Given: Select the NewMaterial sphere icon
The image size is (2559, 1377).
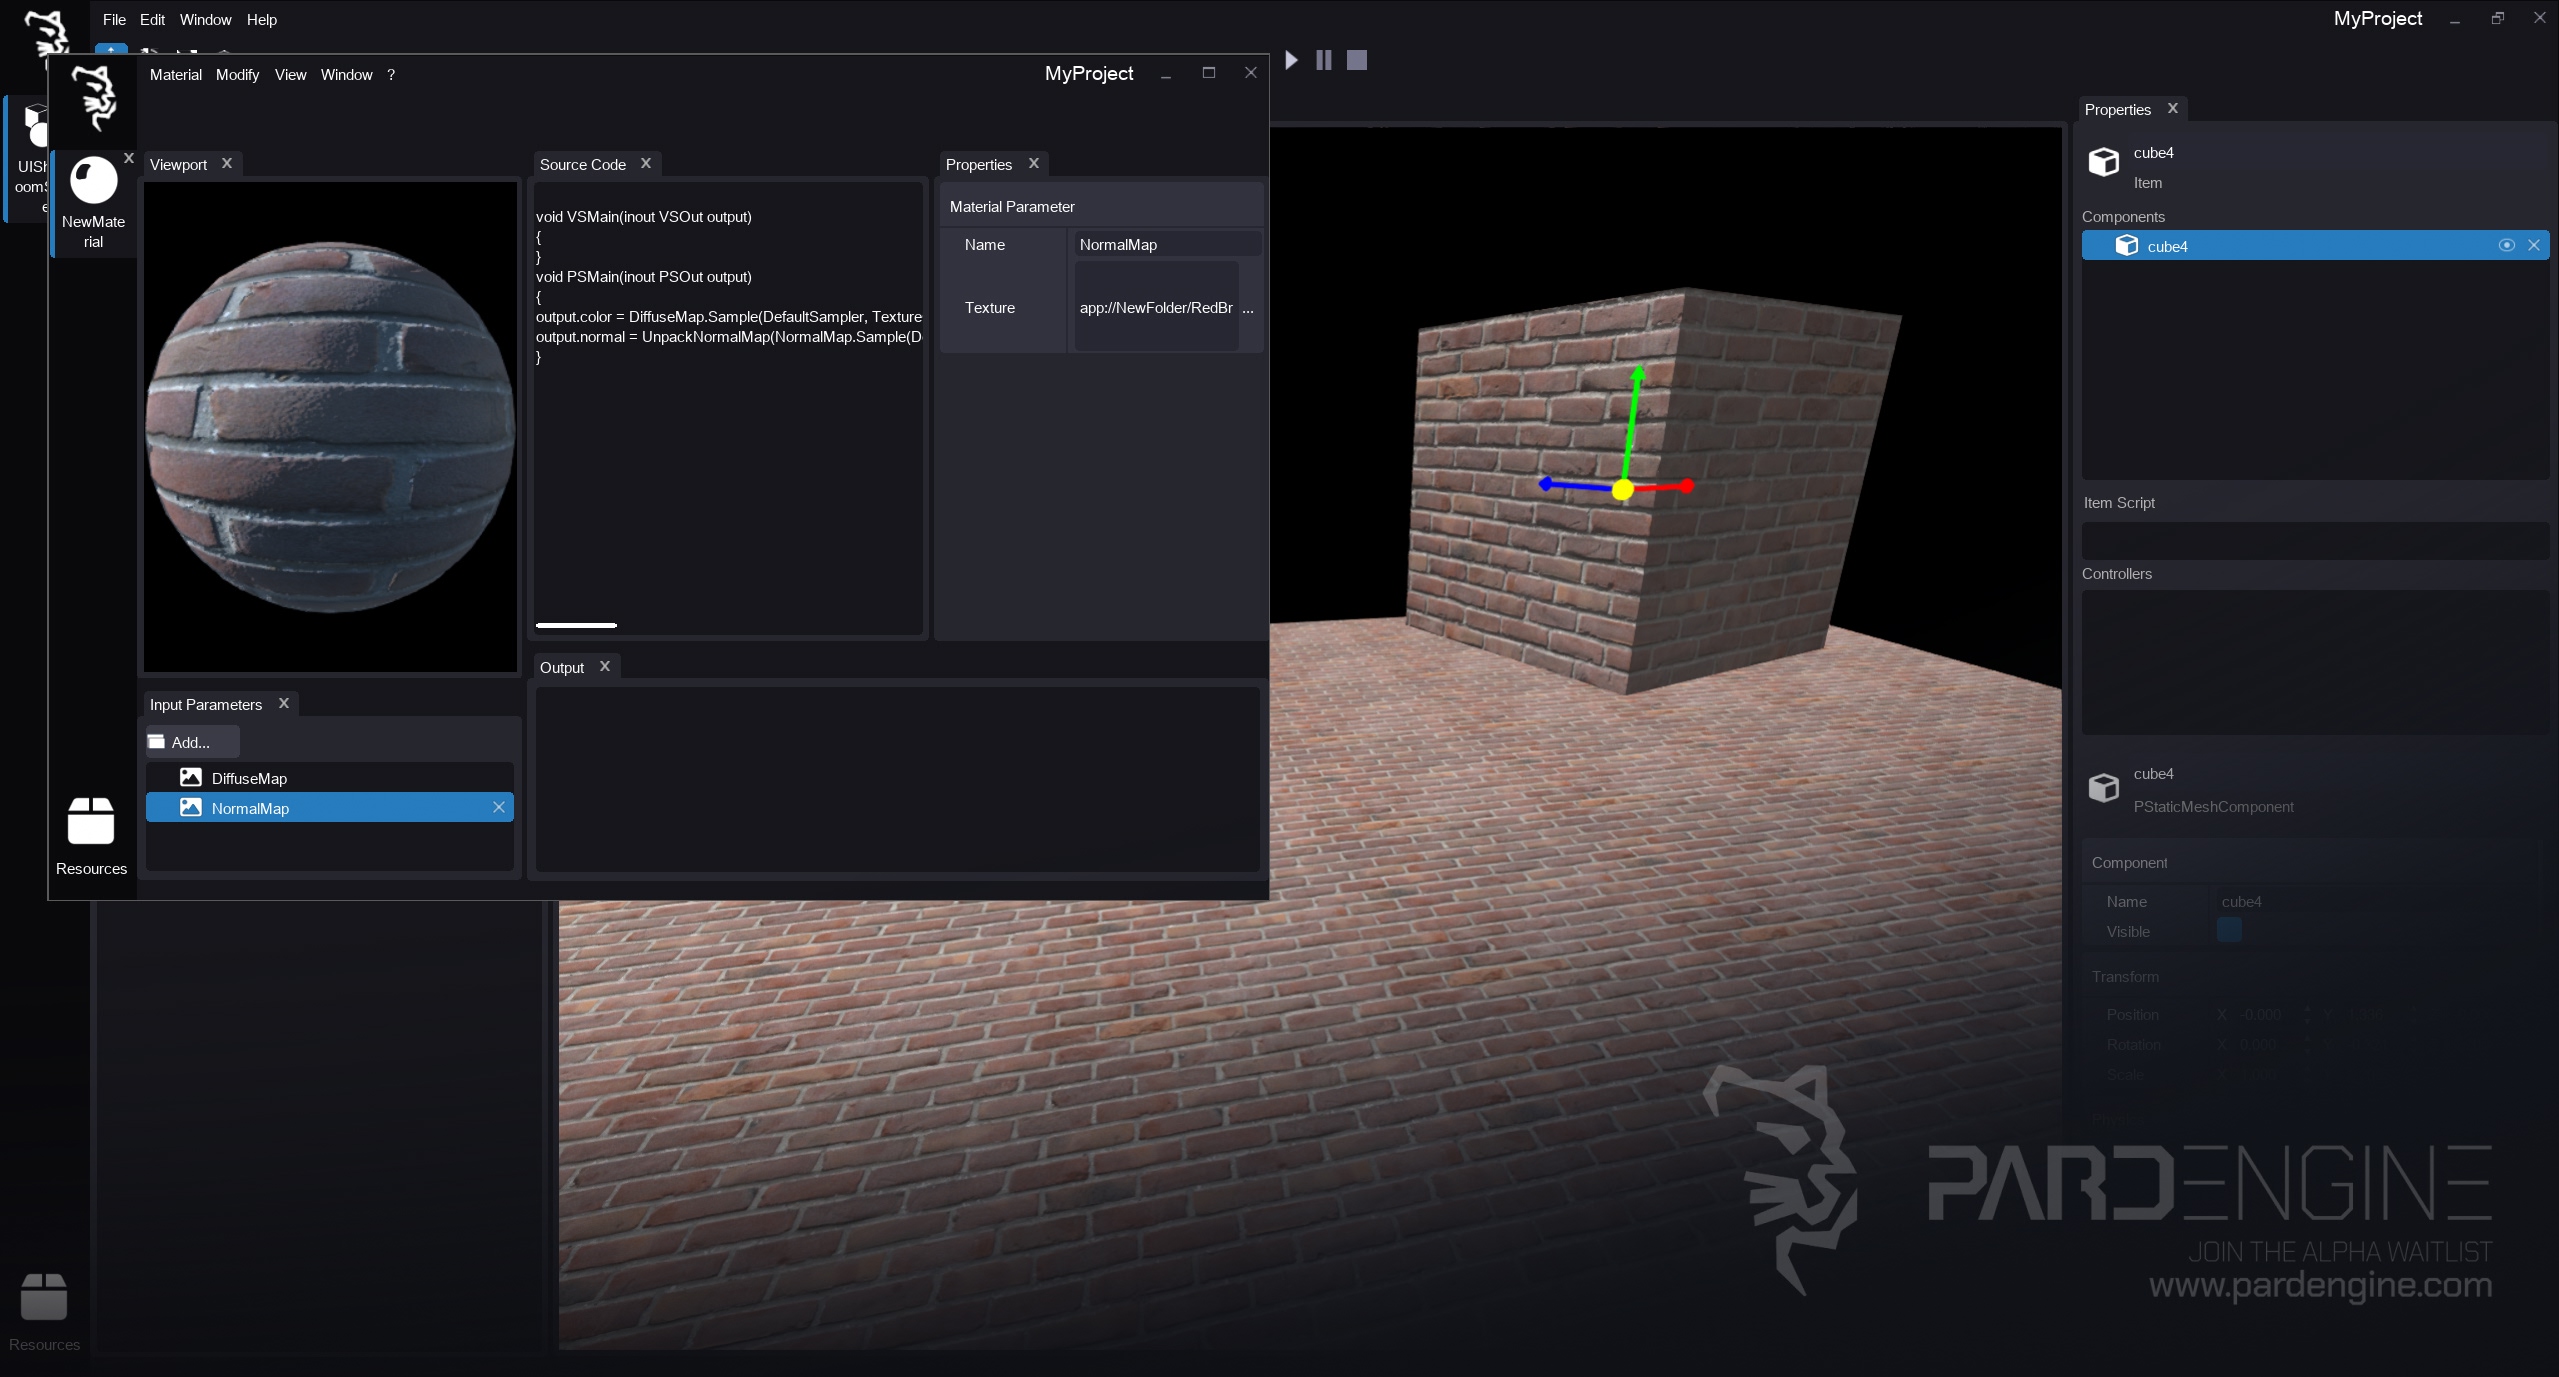Looking at the screenshot, I should (94, 182).
